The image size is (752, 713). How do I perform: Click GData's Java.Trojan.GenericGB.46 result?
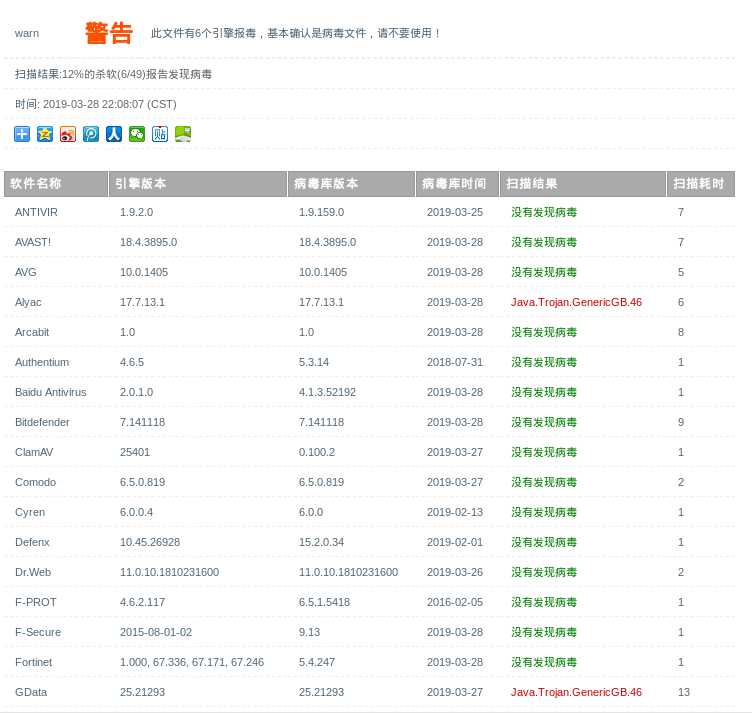coord(576,692)
